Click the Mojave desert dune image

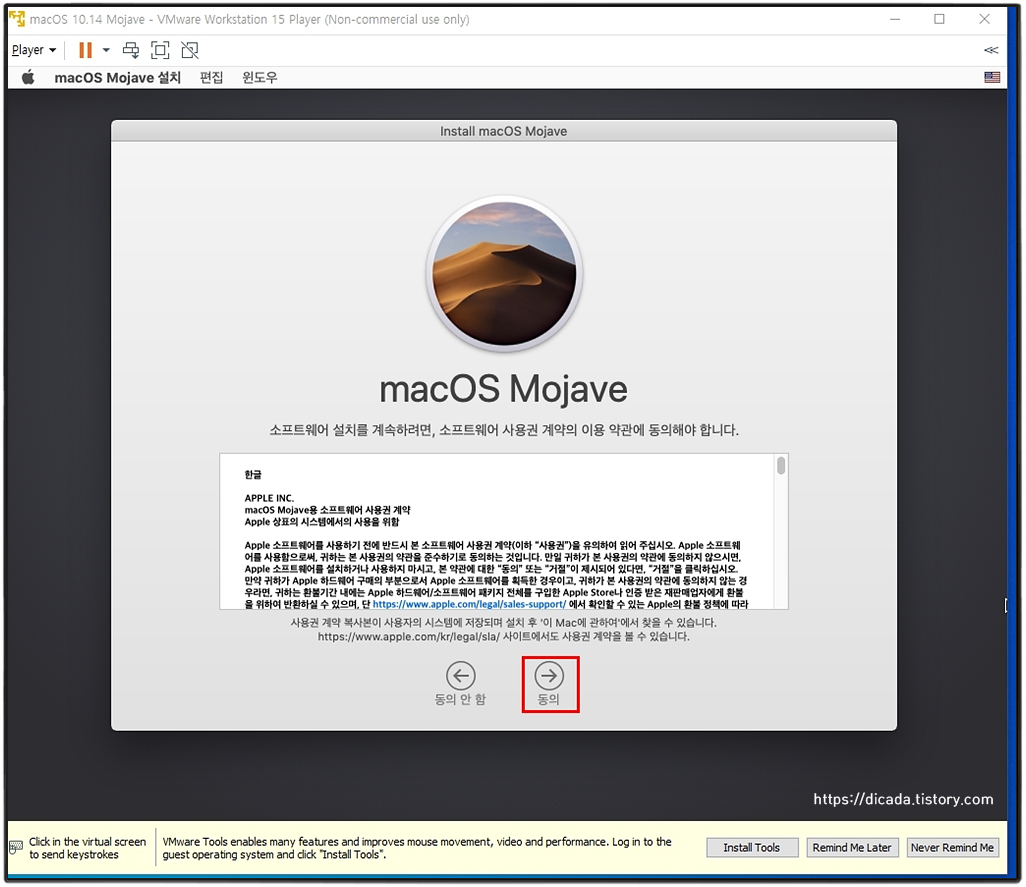click(504, 273)
